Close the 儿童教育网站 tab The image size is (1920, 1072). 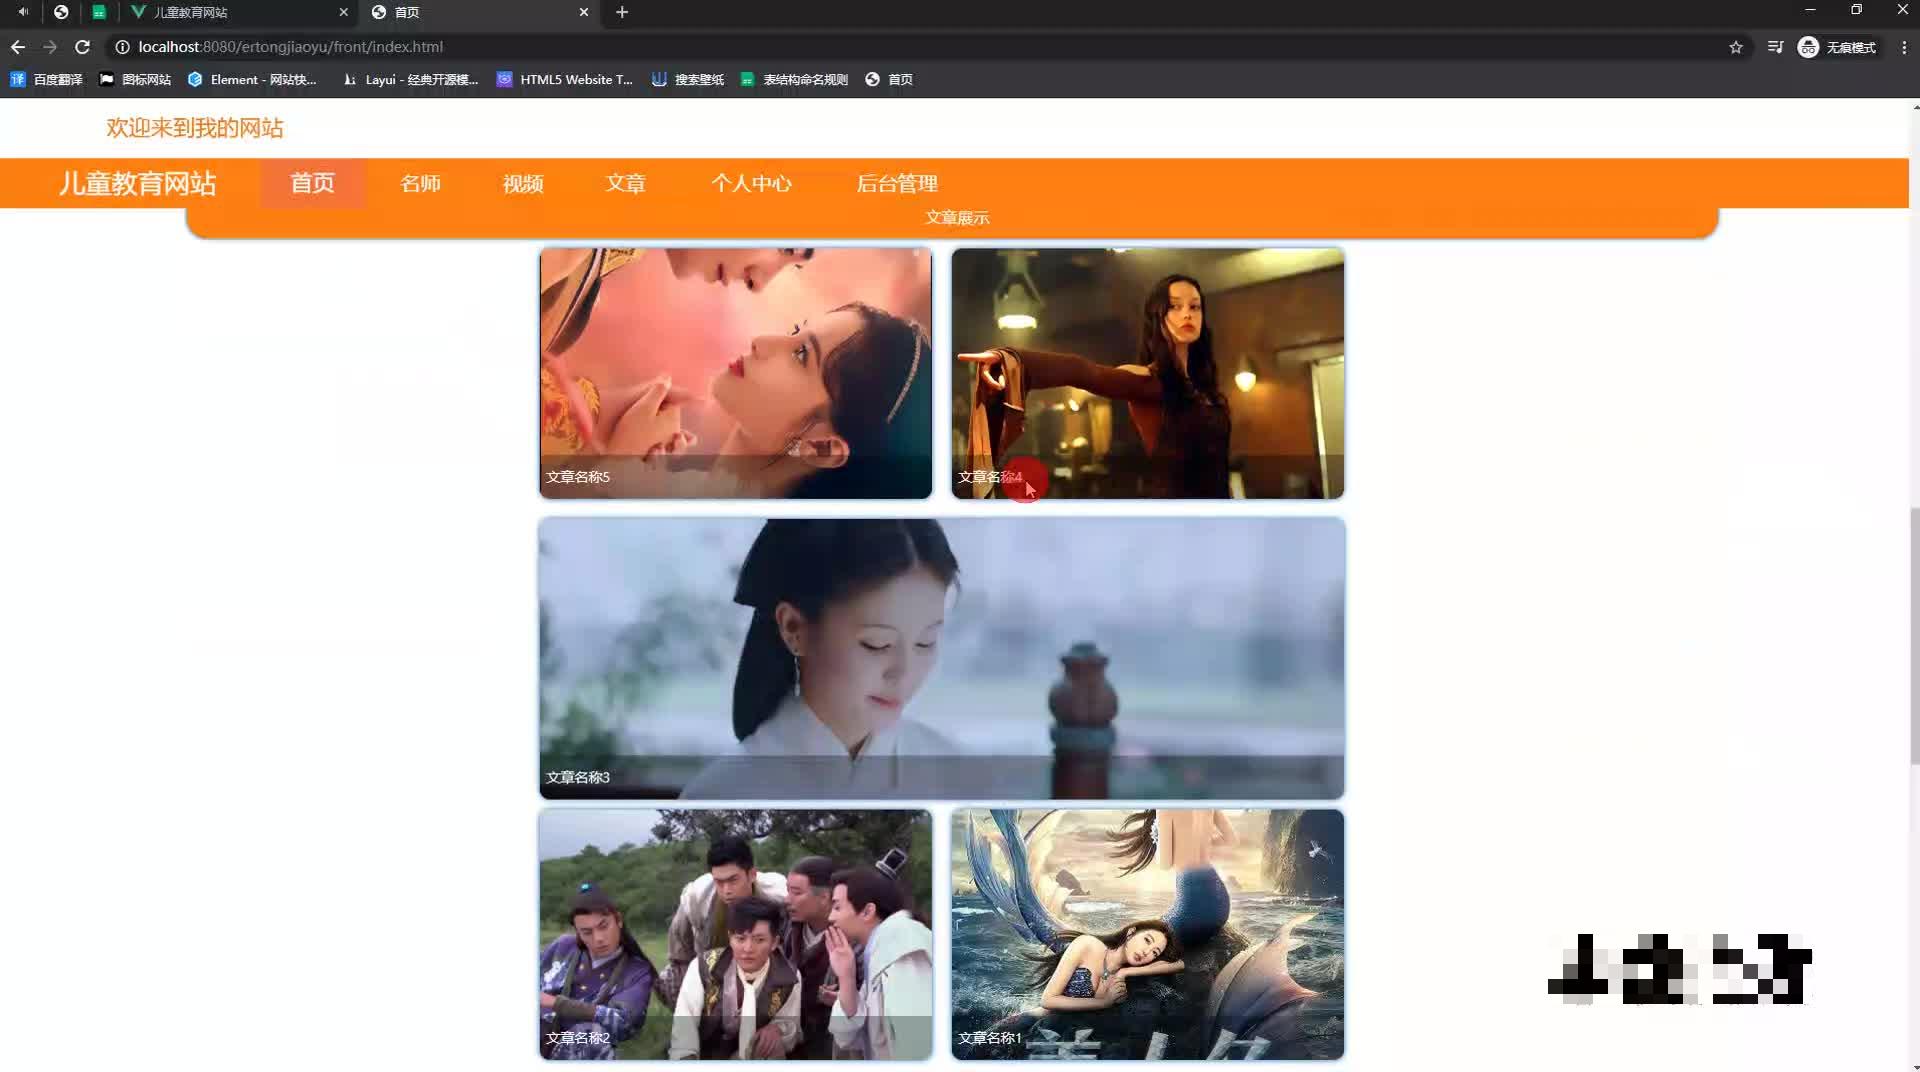point(343,12)
